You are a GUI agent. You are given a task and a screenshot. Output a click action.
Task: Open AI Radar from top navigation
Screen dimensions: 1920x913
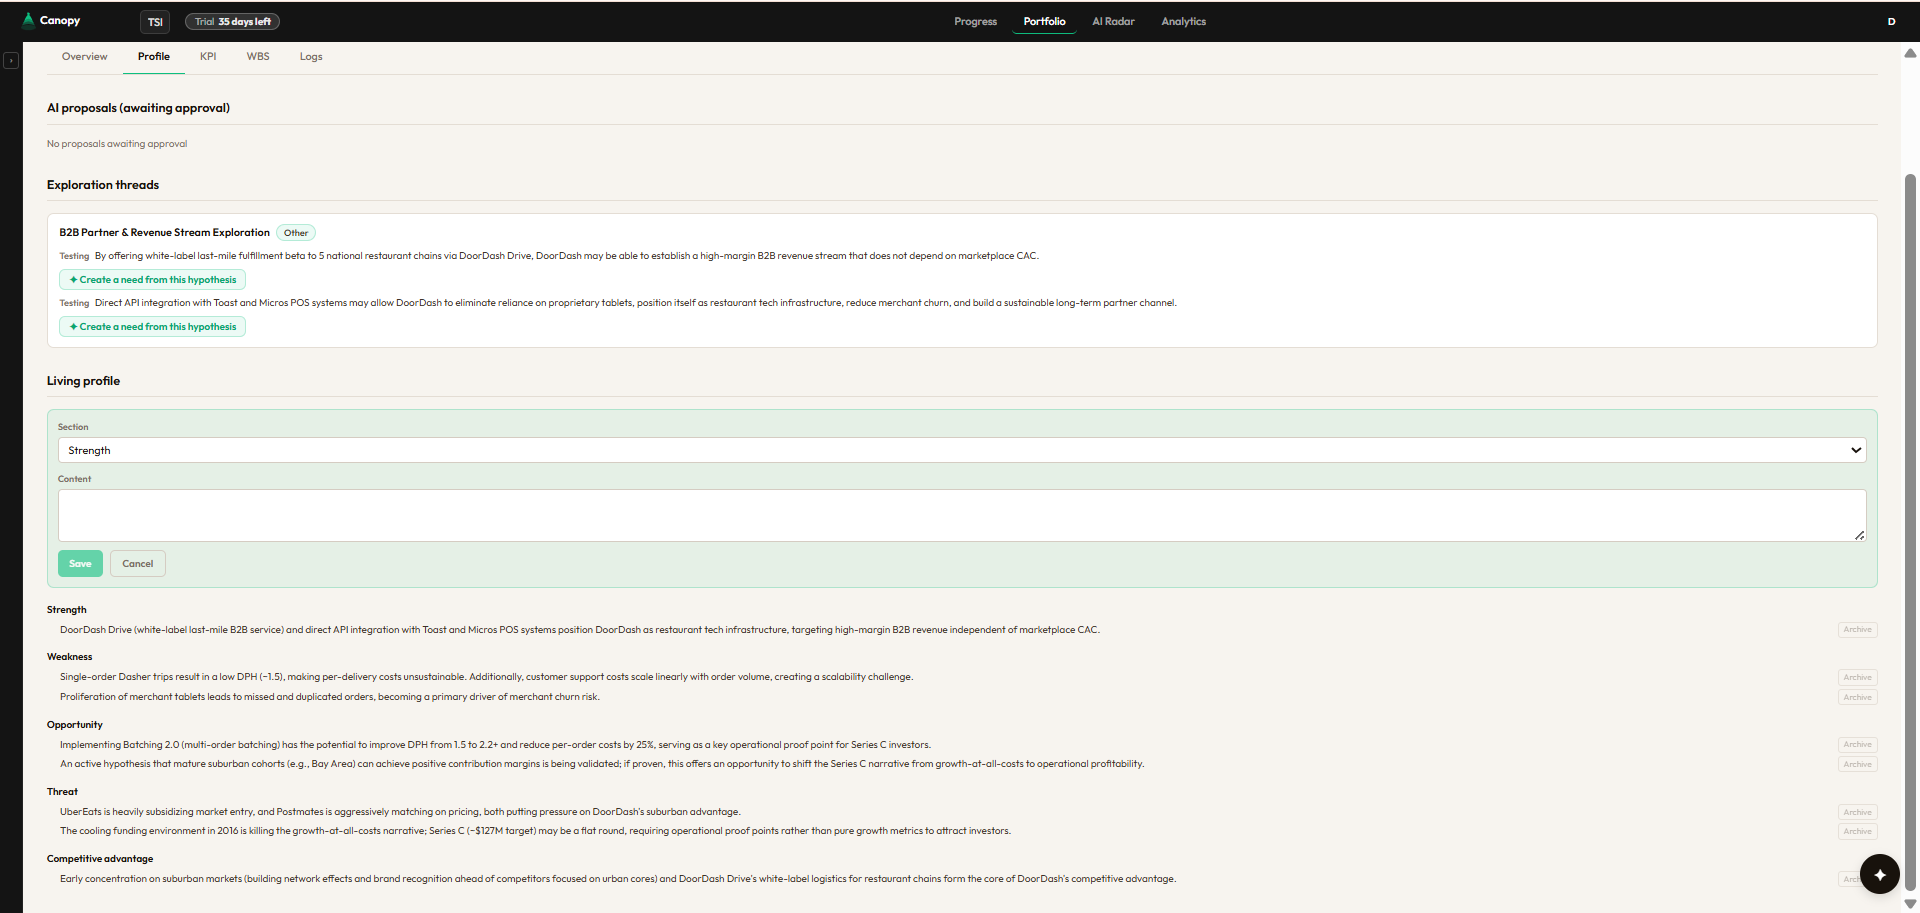click(1113, 21)
